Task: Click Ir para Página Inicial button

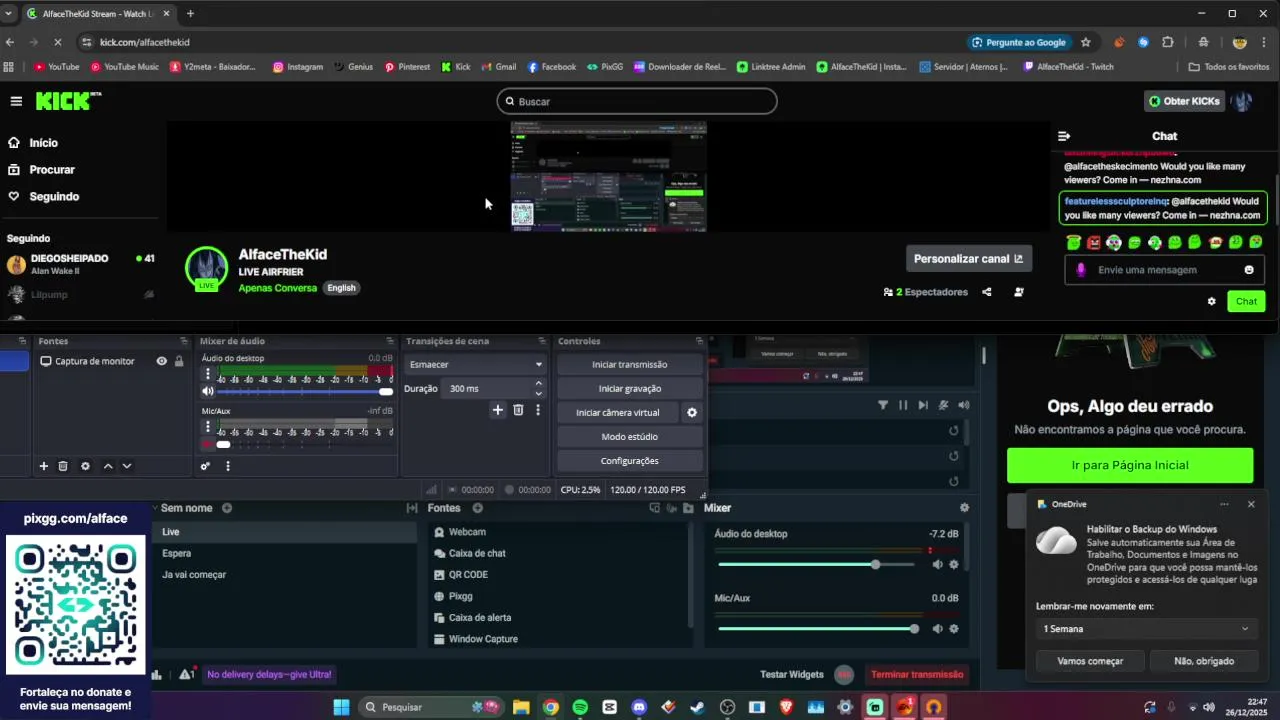Action: 1130,466
